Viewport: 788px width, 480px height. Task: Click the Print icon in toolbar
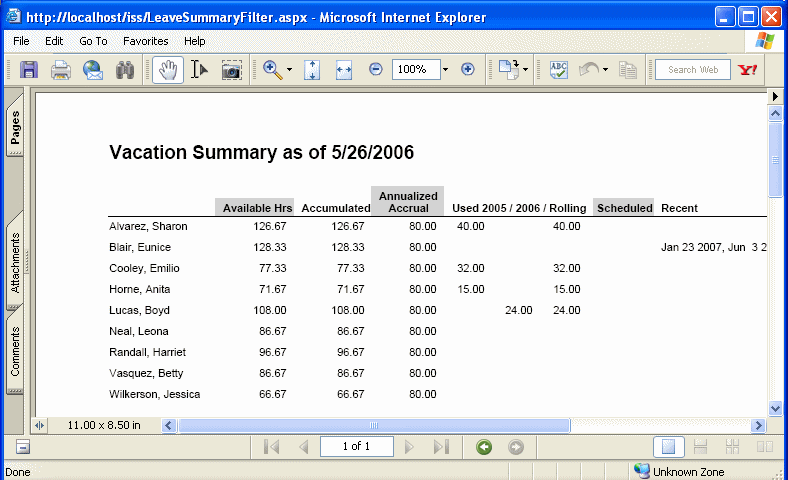click(x=60, y=70)
